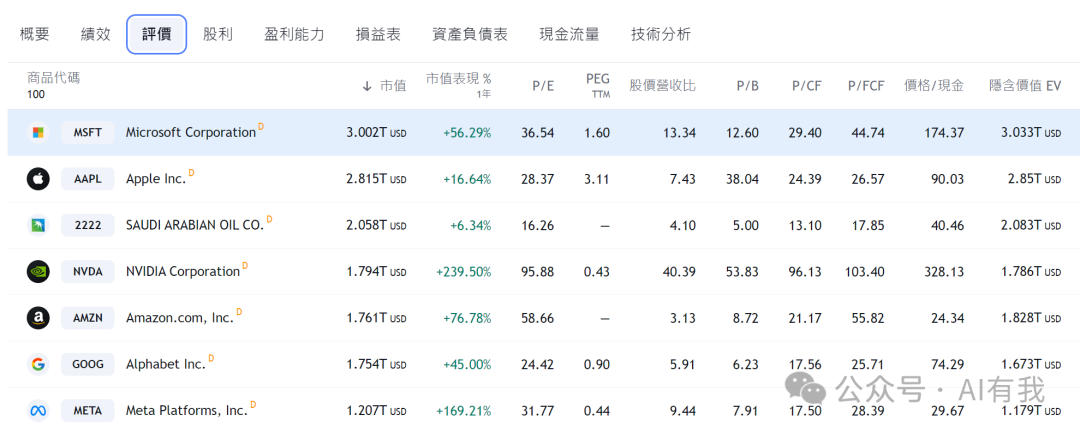
Task: Select the 現金流量 tab
Action: click(569, 34)
